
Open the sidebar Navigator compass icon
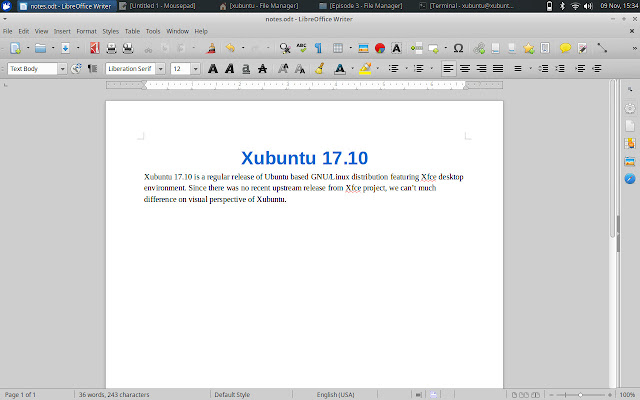(x=630, y=179)
